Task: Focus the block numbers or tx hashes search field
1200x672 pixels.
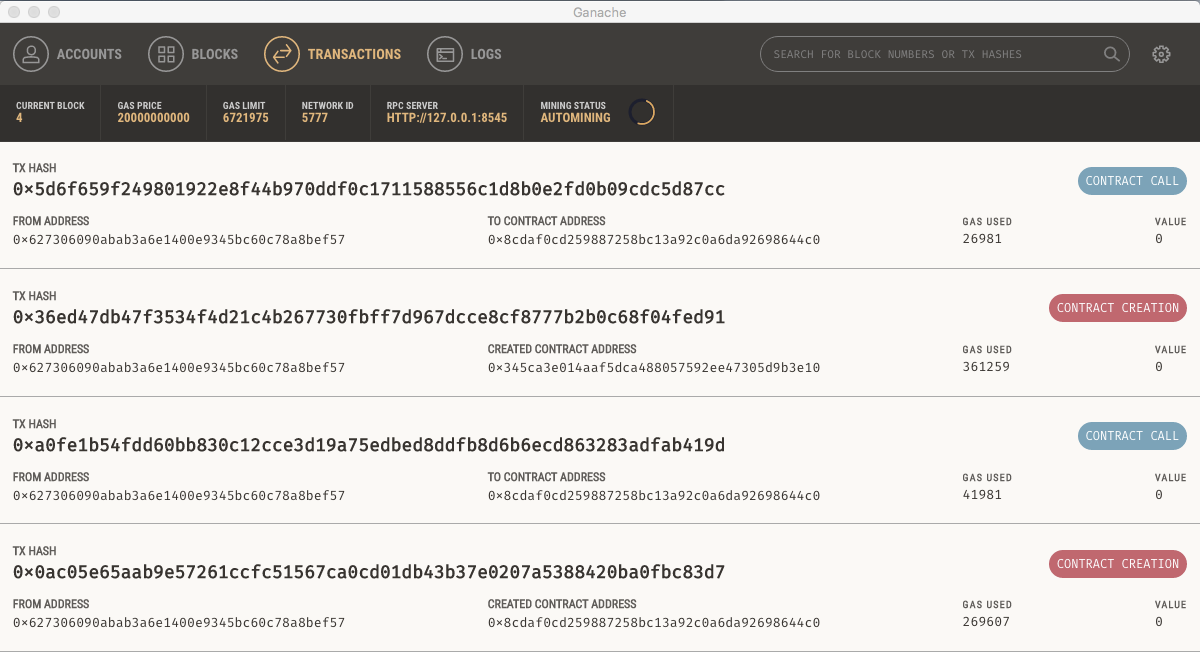Action: 945,54
